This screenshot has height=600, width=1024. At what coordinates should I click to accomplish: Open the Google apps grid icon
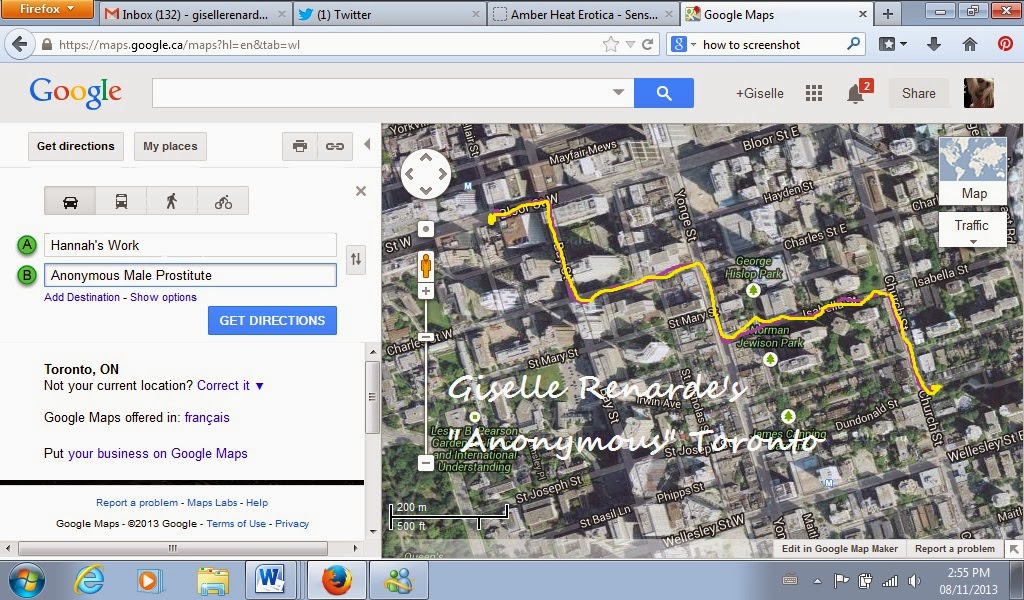click(x=814, y=93)
